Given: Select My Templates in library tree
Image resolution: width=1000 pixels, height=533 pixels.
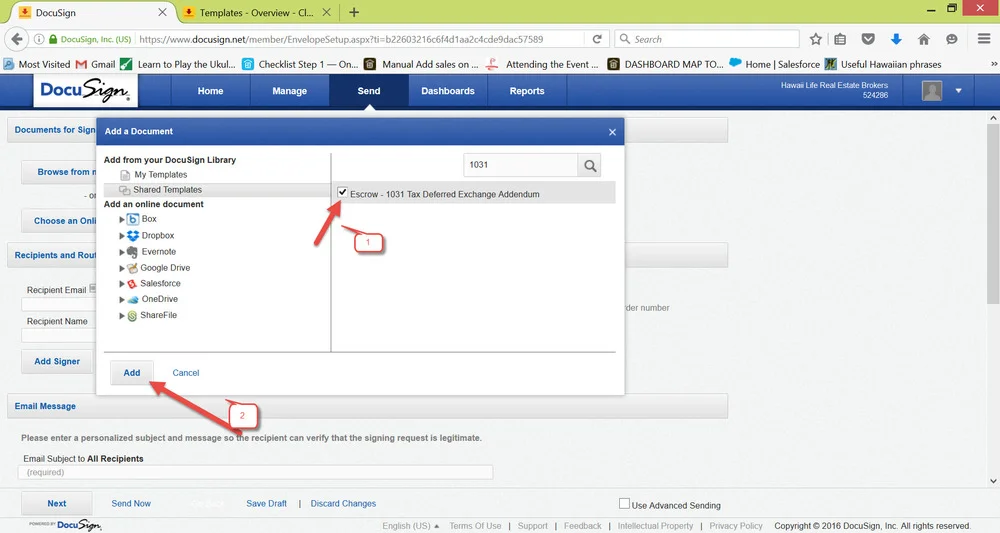Looking at the screenshot, I should click(161, 175).
